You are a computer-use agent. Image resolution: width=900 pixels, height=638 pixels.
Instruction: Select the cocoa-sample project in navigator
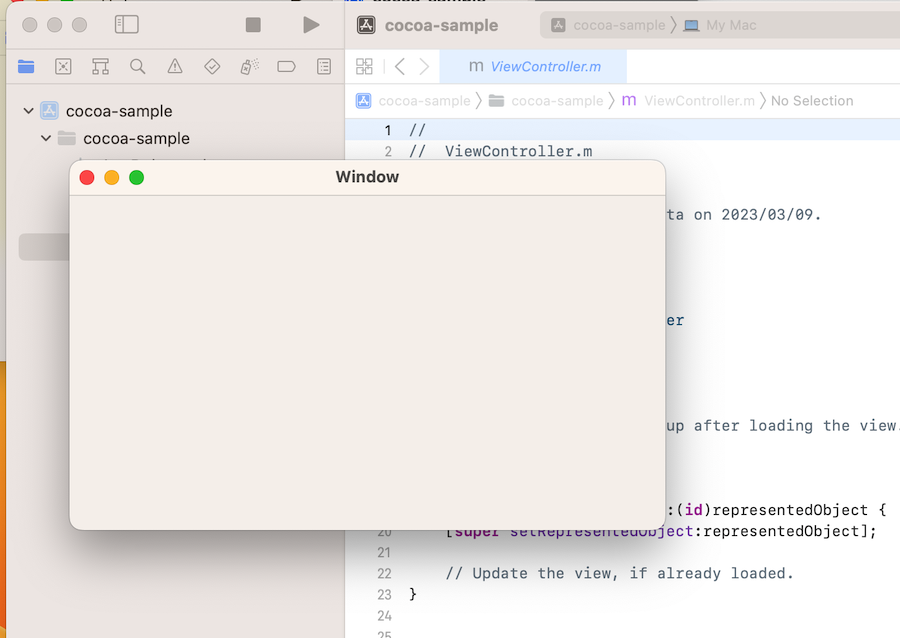point(118,111)
